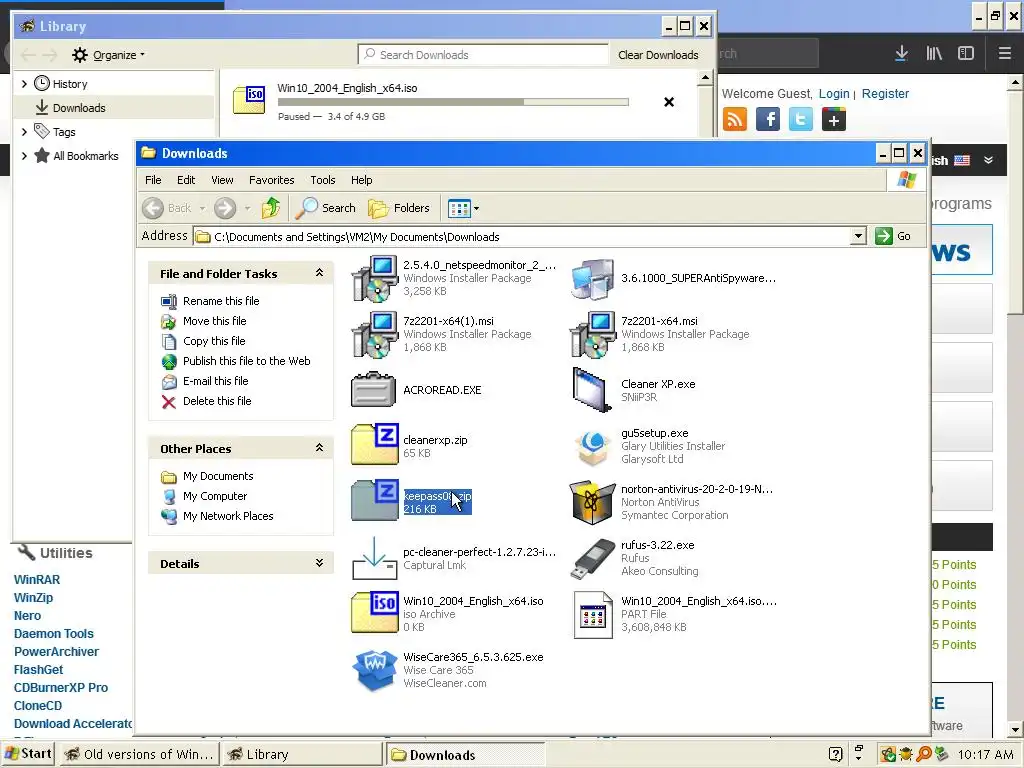
Task: Open the WinRAR link under Utilities
Action: (x=37, y=579)
